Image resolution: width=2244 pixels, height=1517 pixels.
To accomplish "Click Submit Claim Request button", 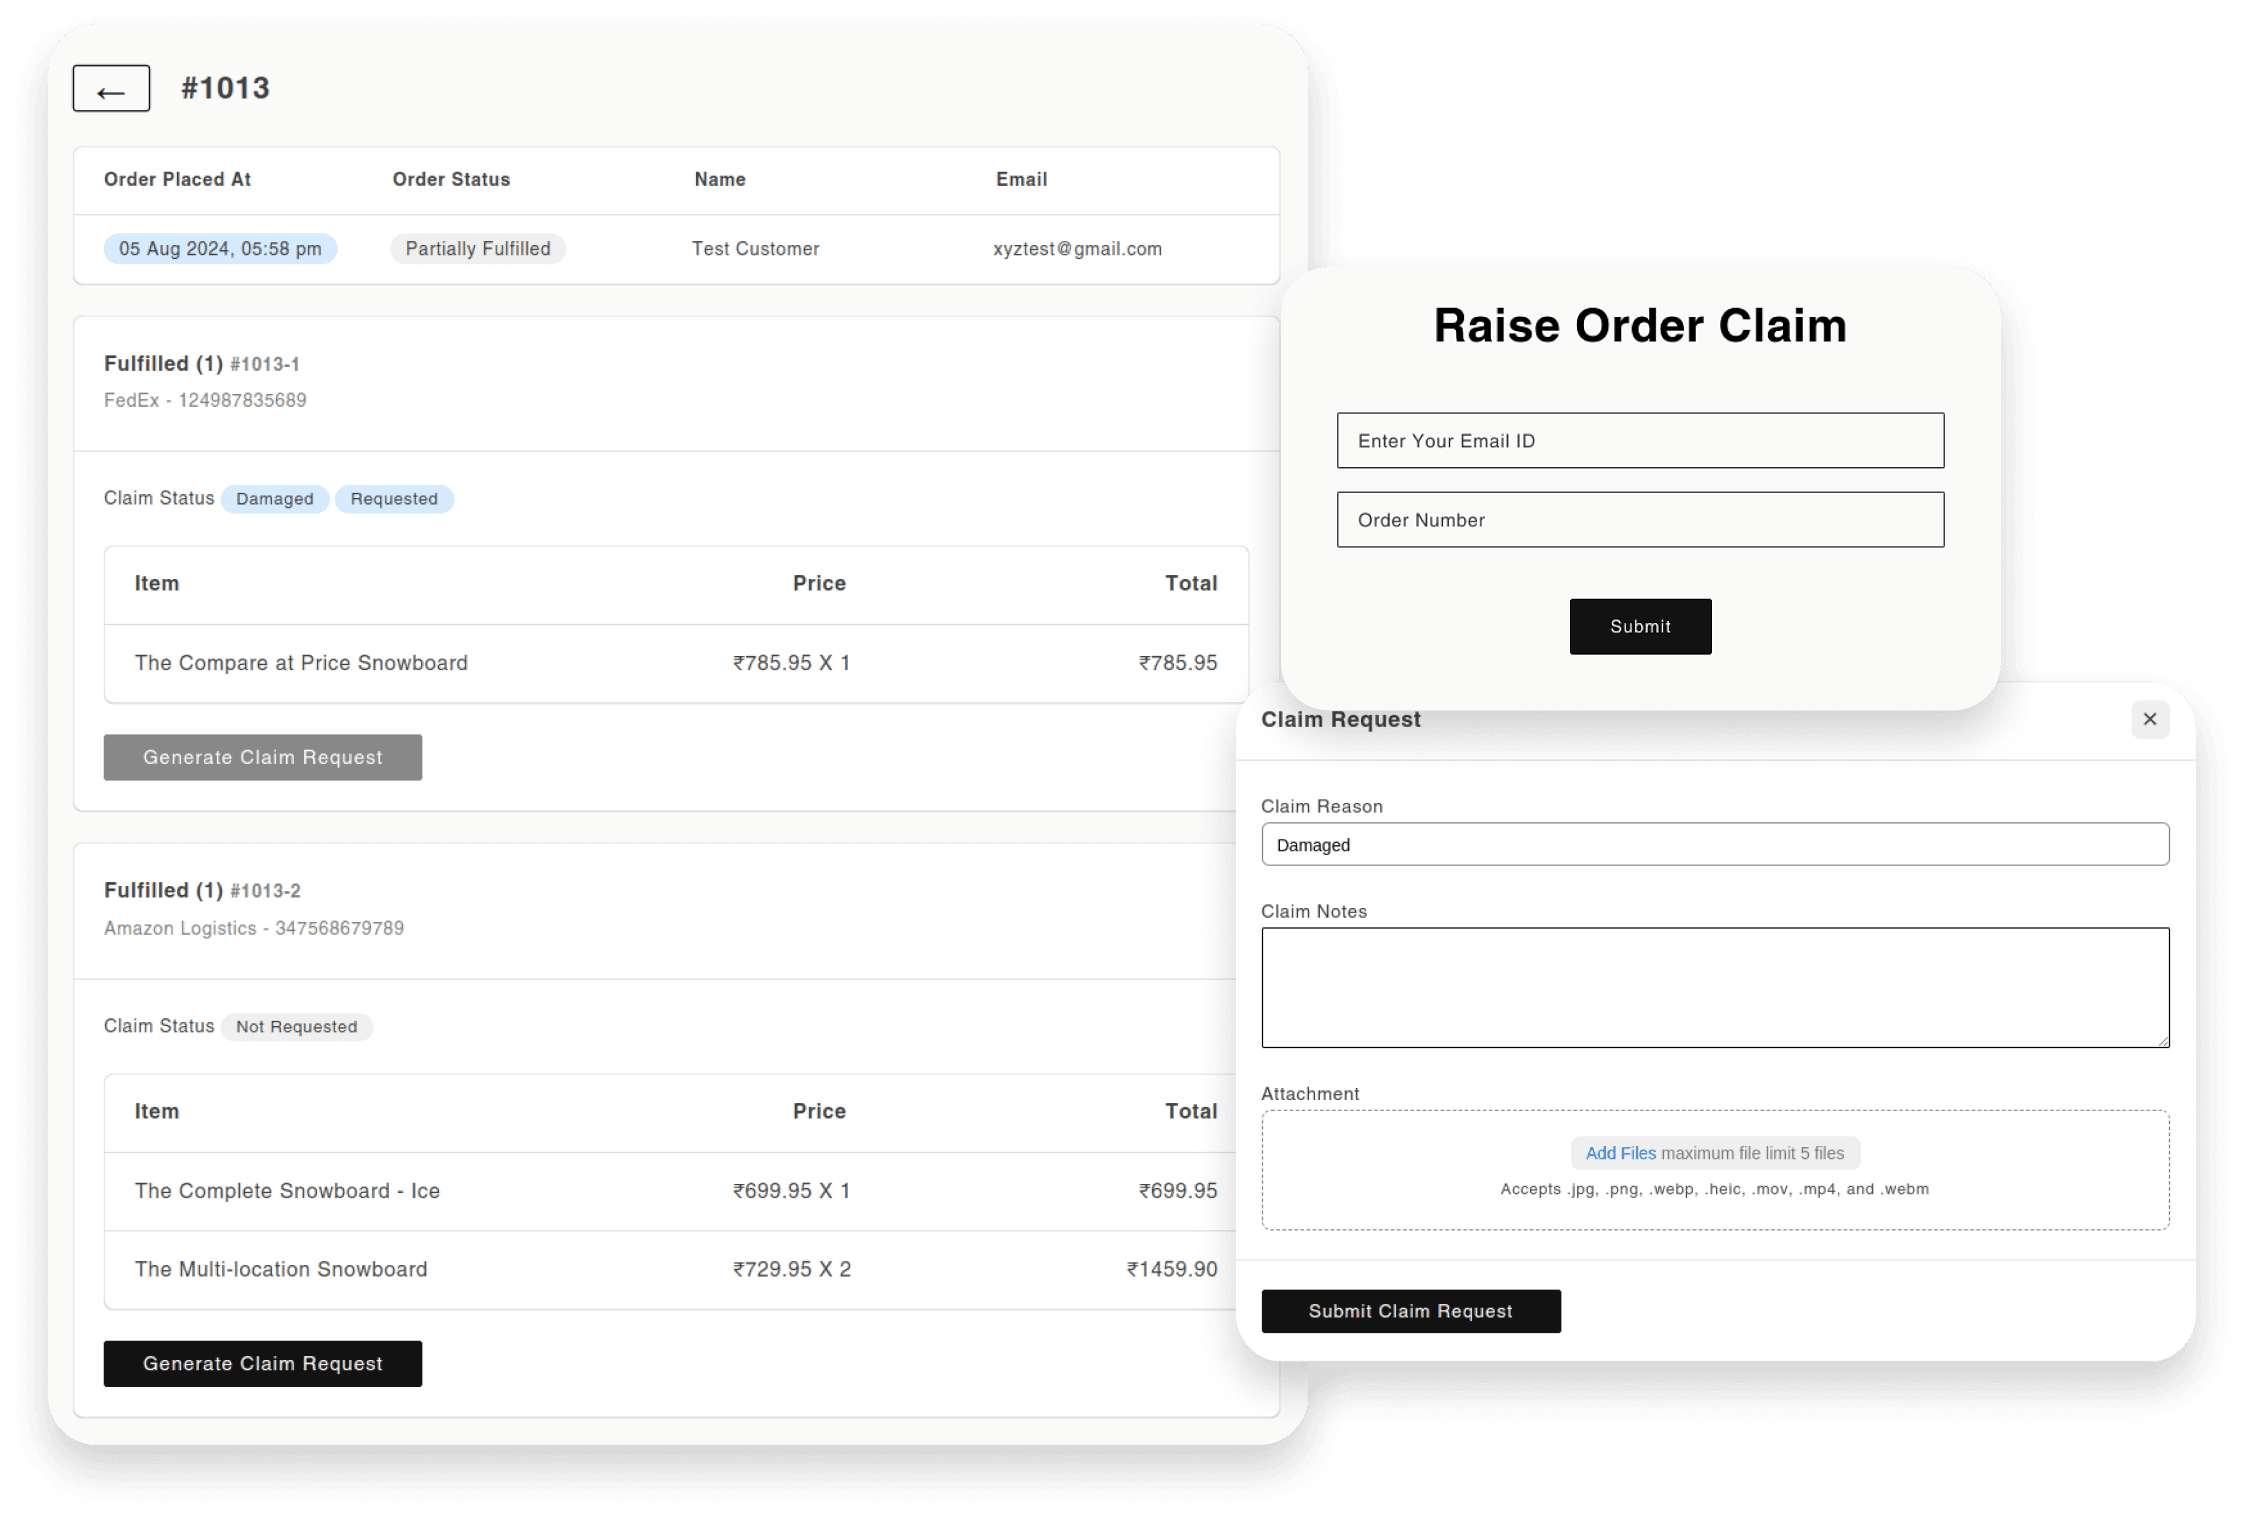I will [1410, 1307].
